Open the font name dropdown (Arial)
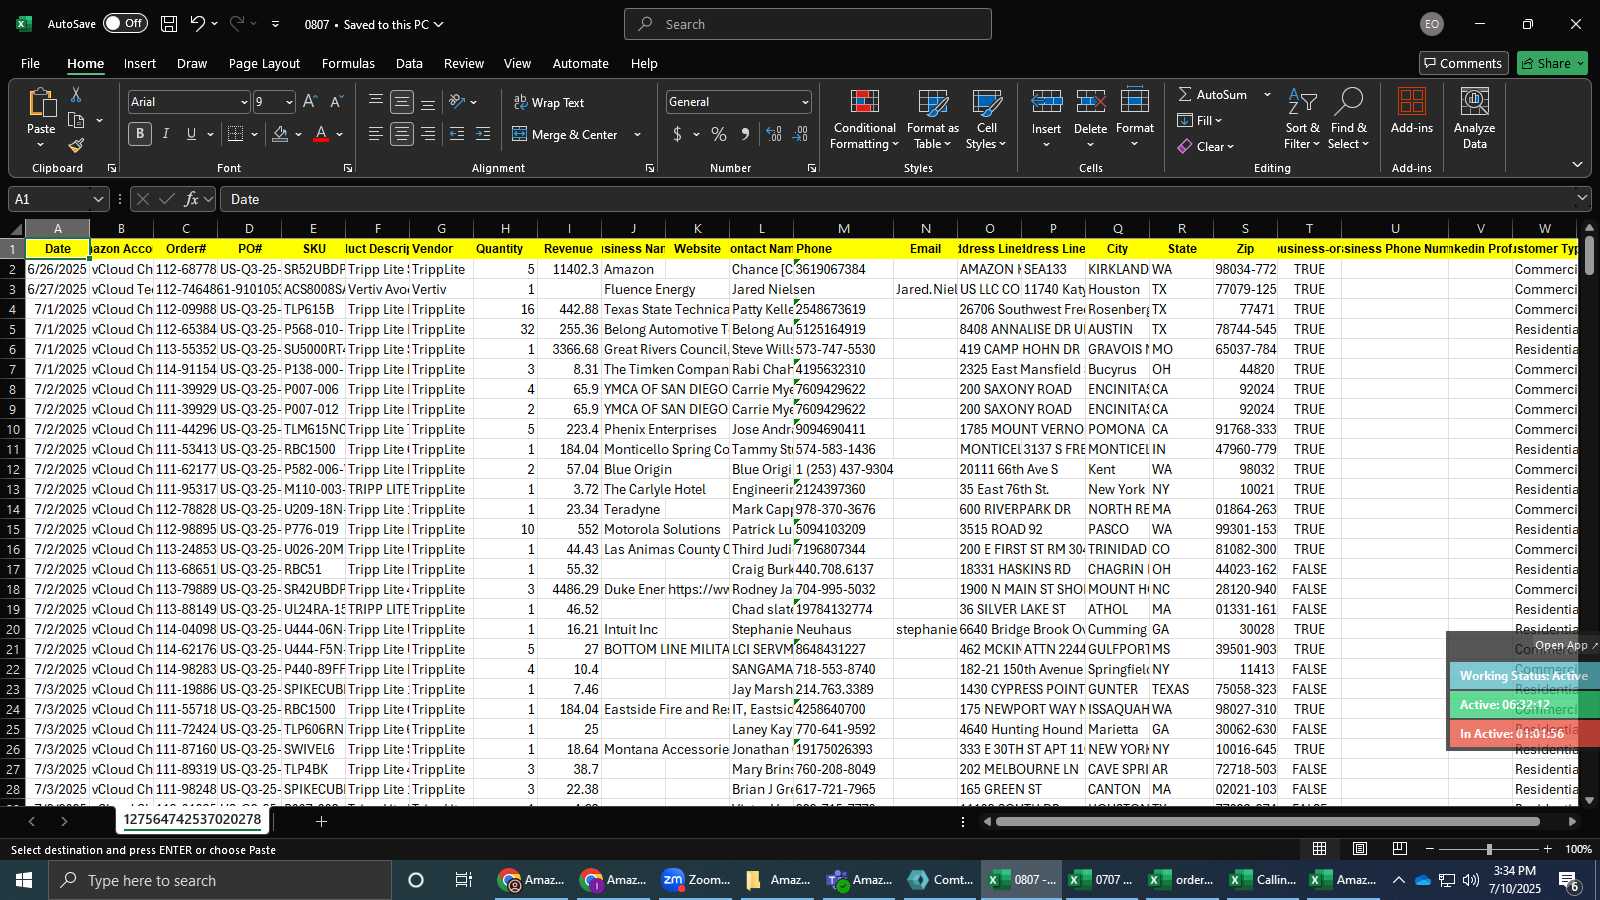The height and width of the screenshot is (900, 1600). 243,102
